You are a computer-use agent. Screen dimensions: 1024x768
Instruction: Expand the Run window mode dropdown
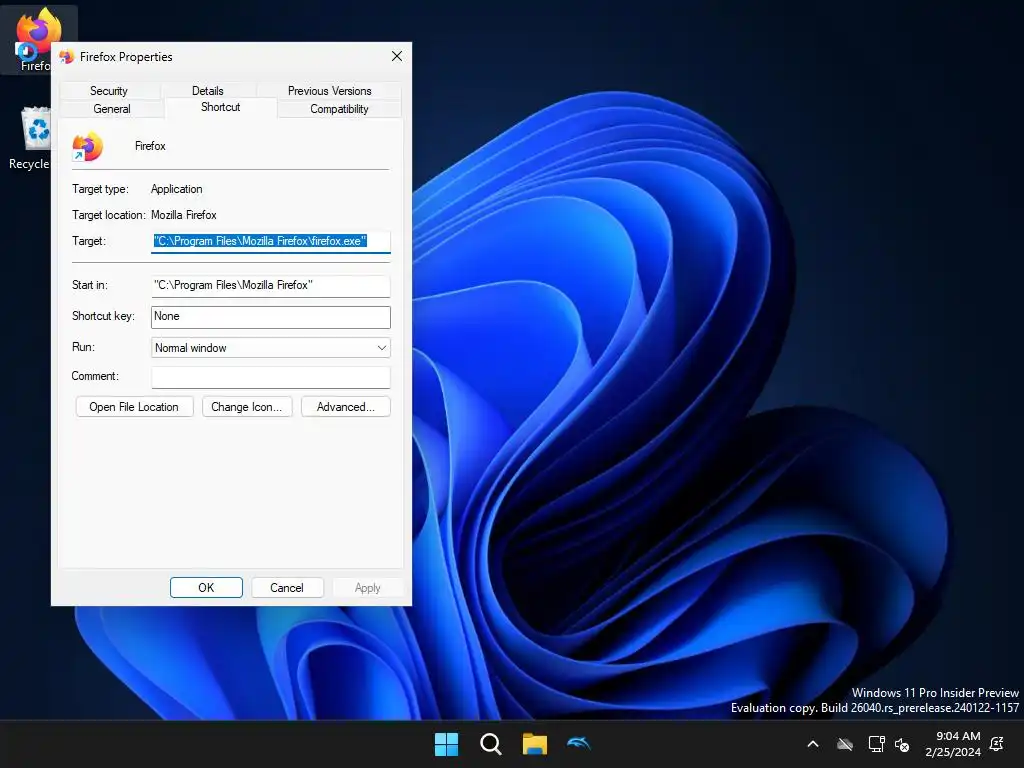pos(270,347)
